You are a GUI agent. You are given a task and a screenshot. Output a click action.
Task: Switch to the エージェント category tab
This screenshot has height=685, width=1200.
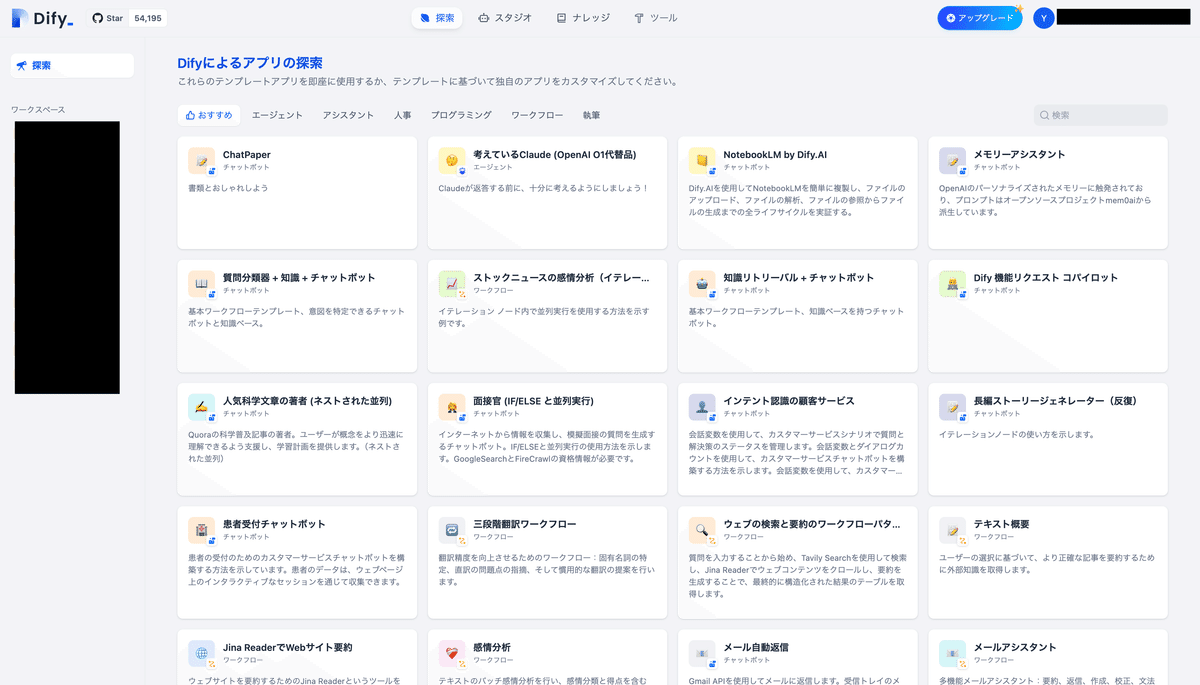[277, 115]
